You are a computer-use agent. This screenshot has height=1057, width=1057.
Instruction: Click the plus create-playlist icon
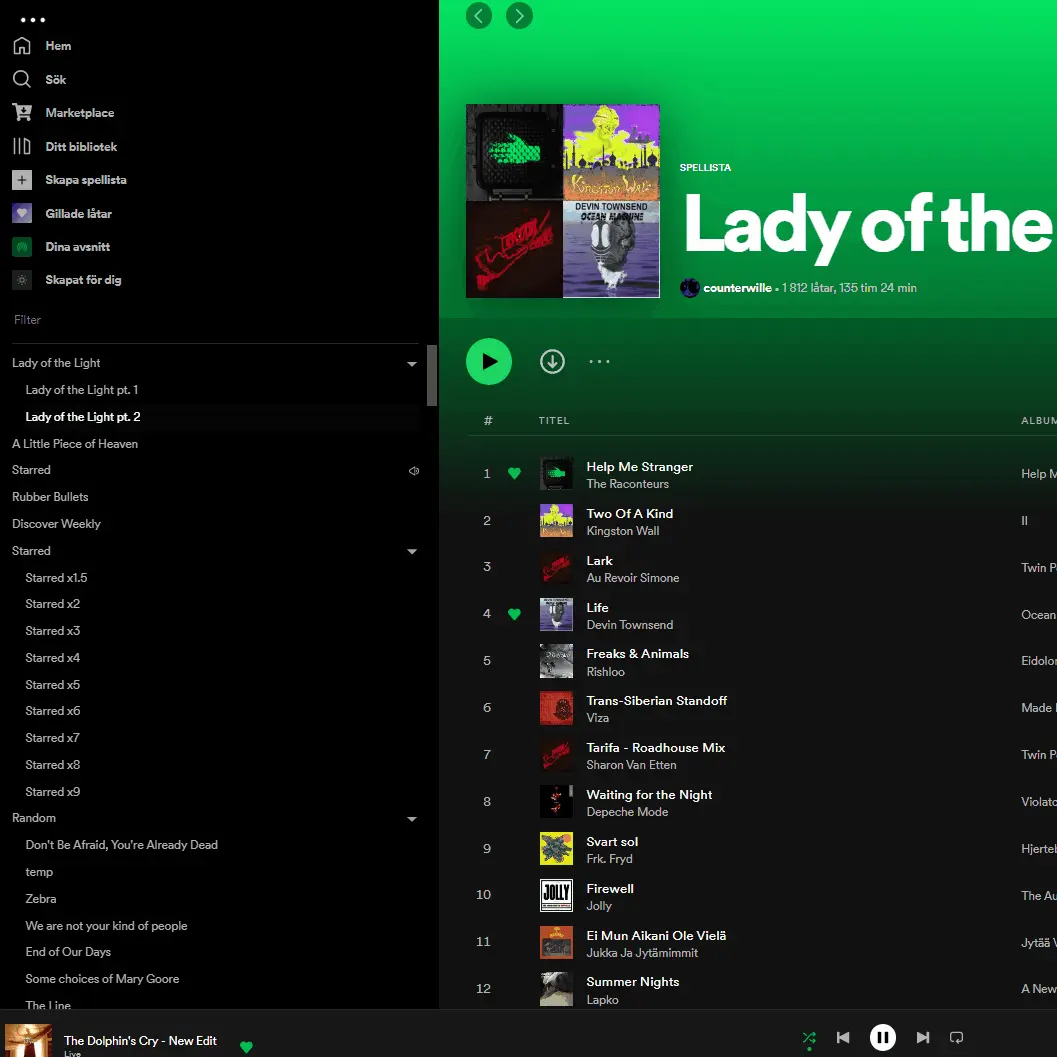point(22,180)
